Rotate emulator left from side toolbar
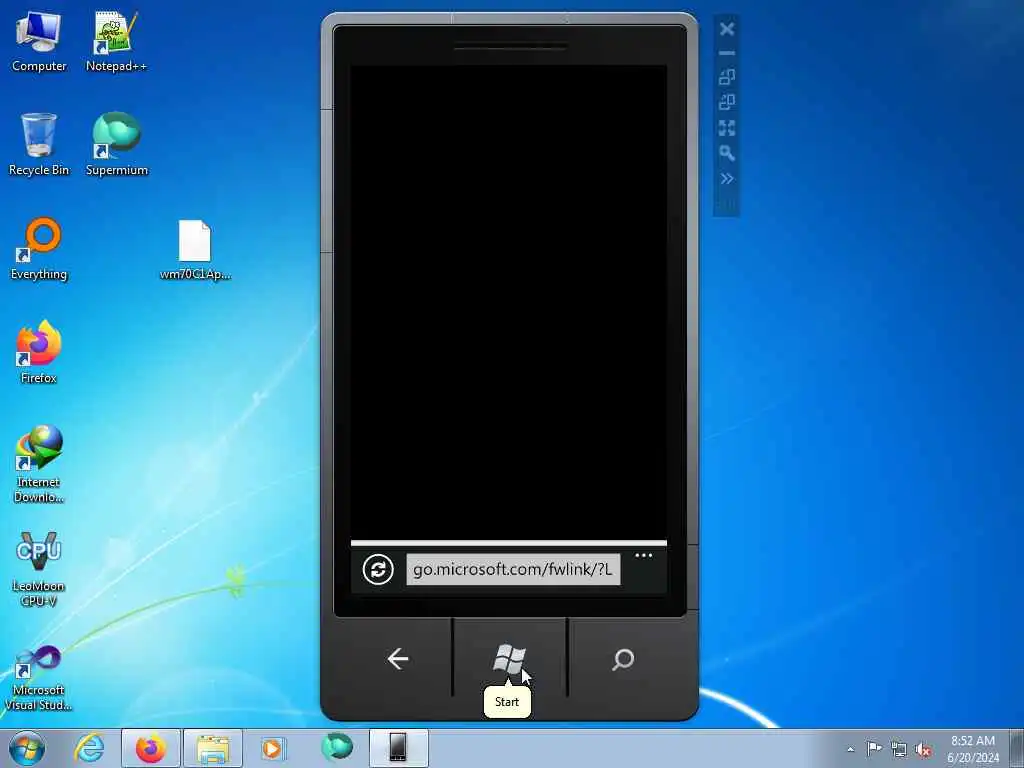 tap(727, 77)
